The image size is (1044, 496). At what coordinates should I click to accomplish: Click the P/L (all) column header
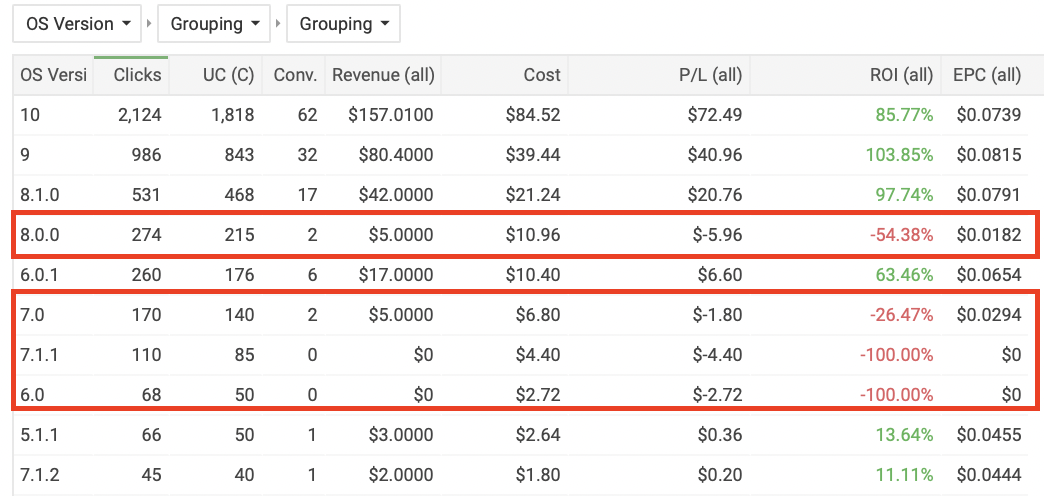(658, 75)
